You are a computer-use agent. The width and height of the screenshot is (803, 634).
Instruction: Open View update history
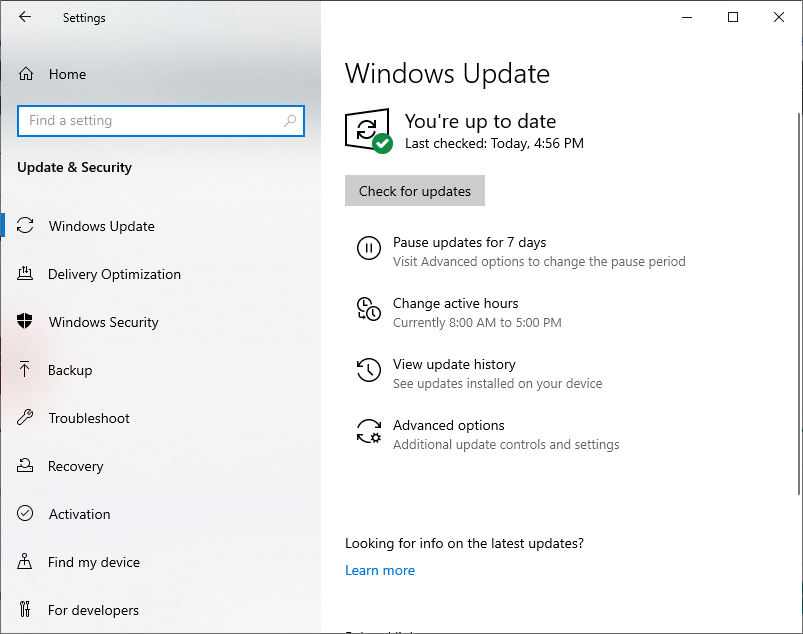tap(454, 364)
